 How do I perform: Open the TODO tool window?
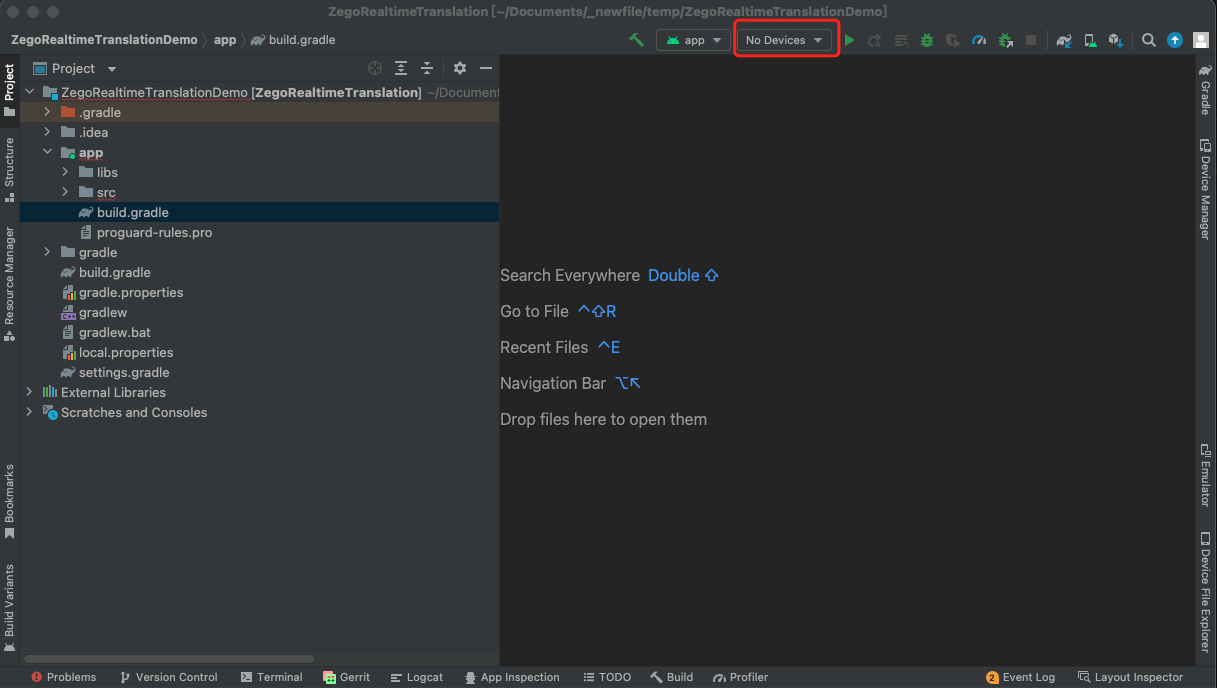click(607, 677)
